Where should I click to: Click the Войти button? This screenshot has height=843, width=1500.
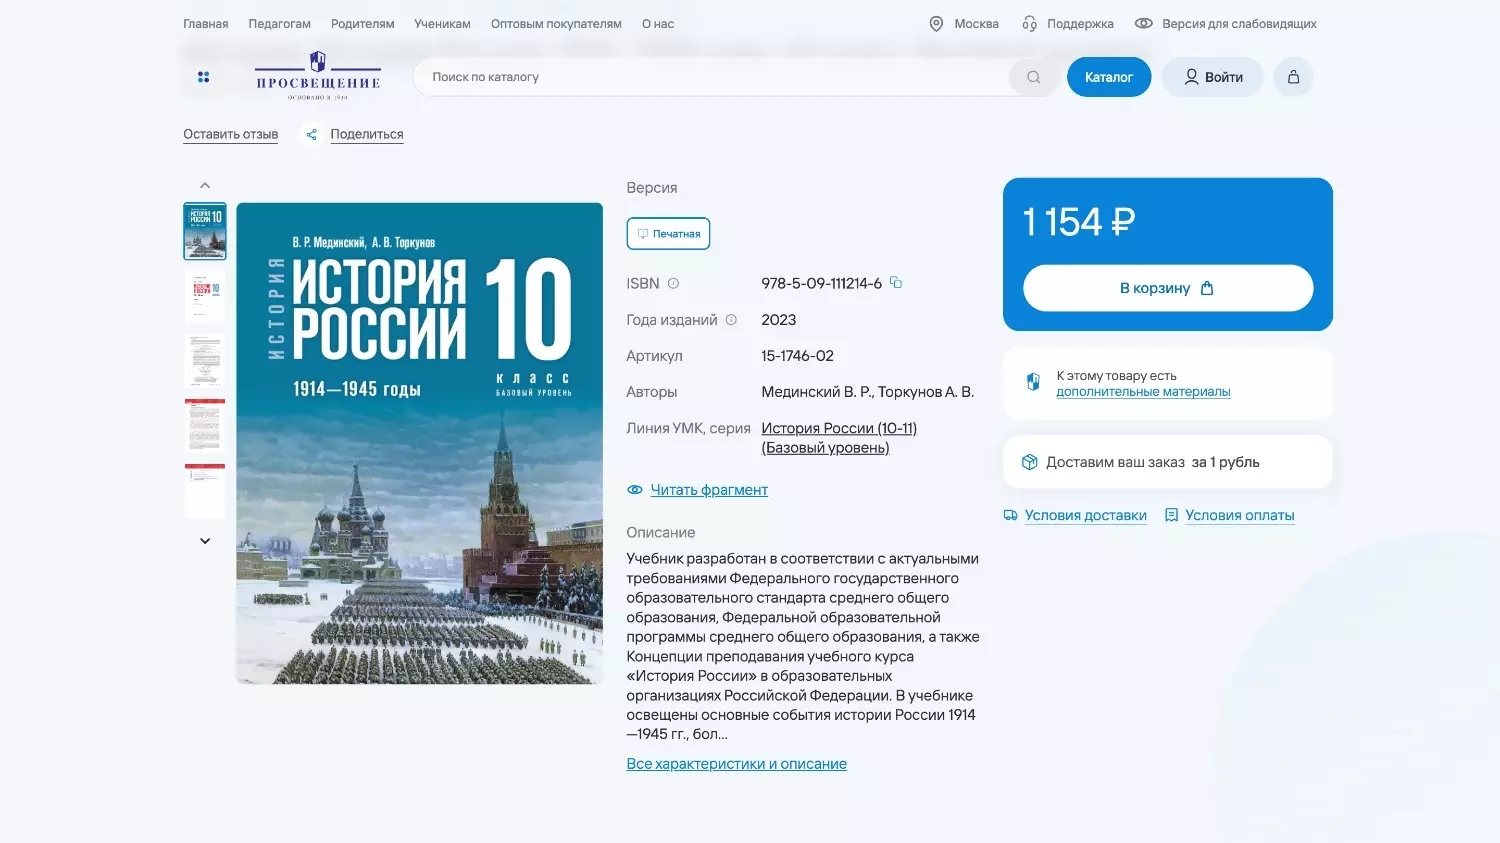tap(1212, 77)
